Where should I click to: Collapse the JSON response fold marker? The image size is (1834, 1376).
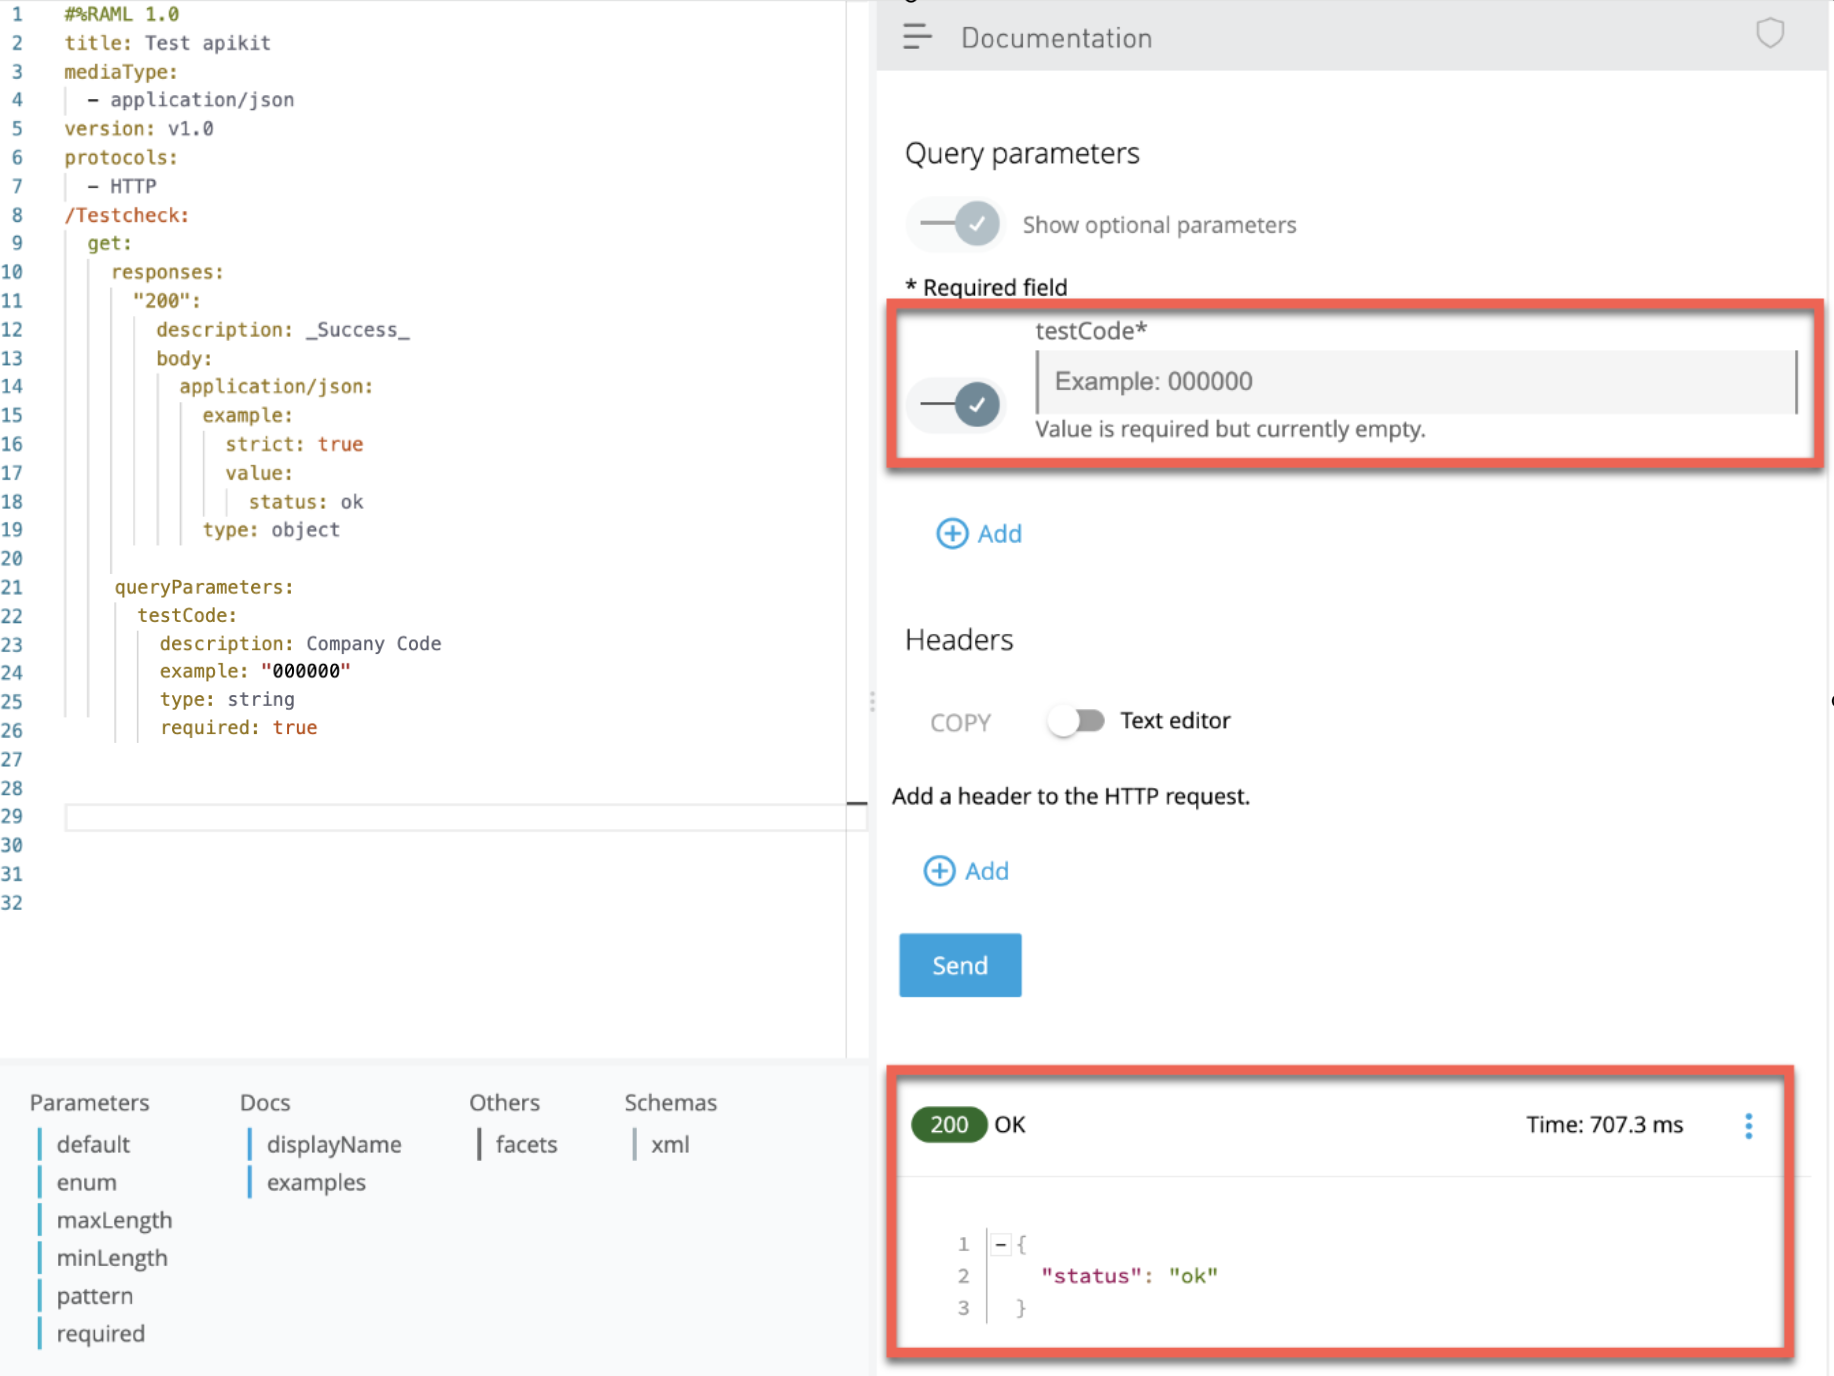pyautogui.click(x=1000, y=1244)
